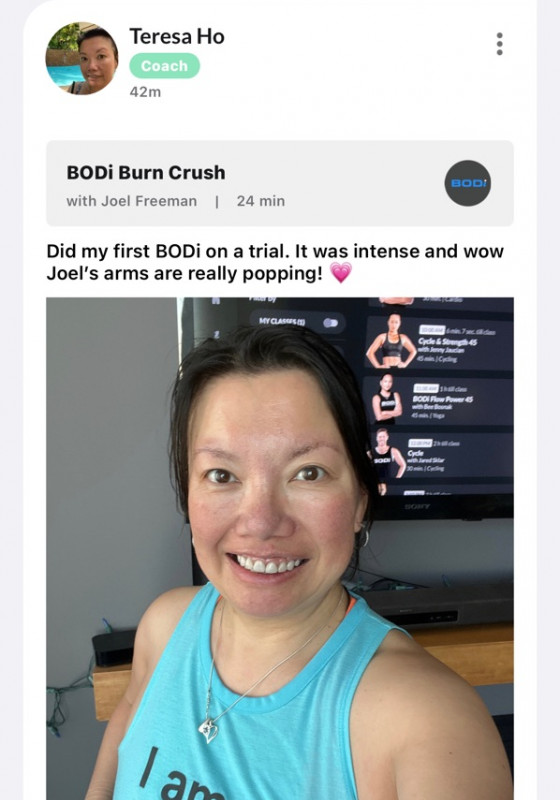Open the Cycle with Jared Sklar class entry
Viewport: 560px width, 800px height.
point(440,457)
